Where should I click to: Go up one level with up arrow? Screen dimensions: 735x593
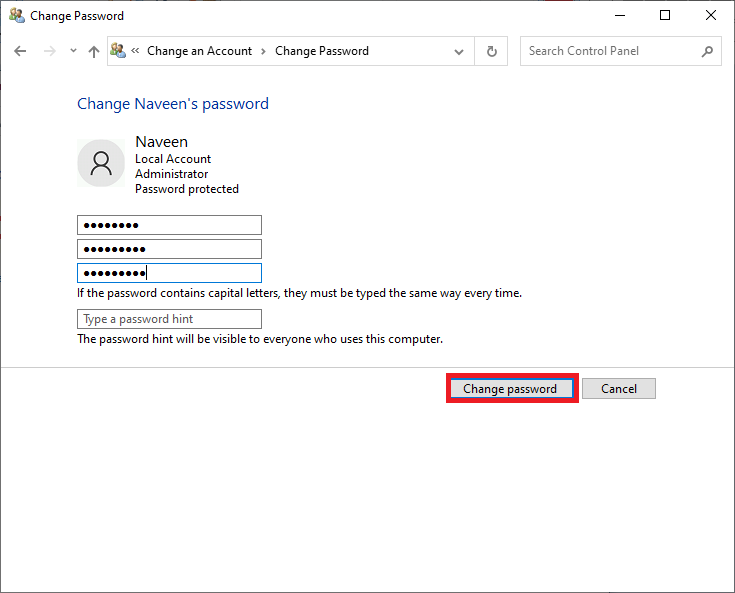[x=94, y=51]
